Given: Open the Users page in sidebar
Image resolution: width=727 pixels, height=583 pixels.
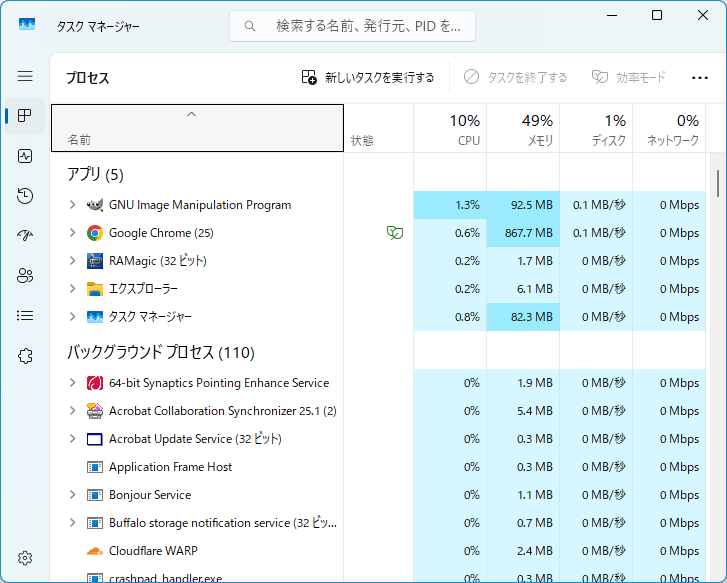Looking at the screenshot, I should (25, 276).
